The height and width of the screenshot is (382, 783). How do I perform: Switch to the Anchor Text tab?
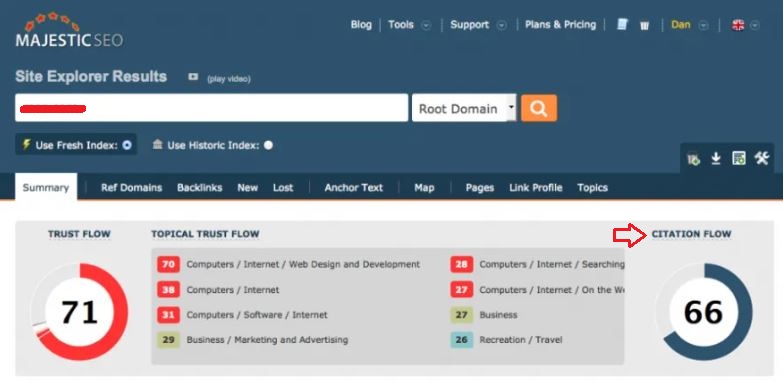354,188
